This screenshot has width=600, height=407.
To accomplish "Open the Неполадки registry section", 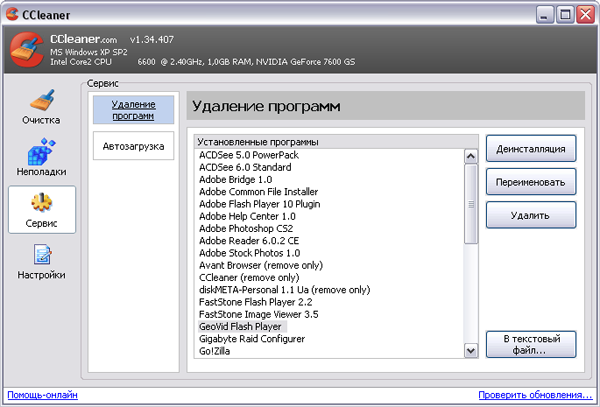I will click(41, 158).
